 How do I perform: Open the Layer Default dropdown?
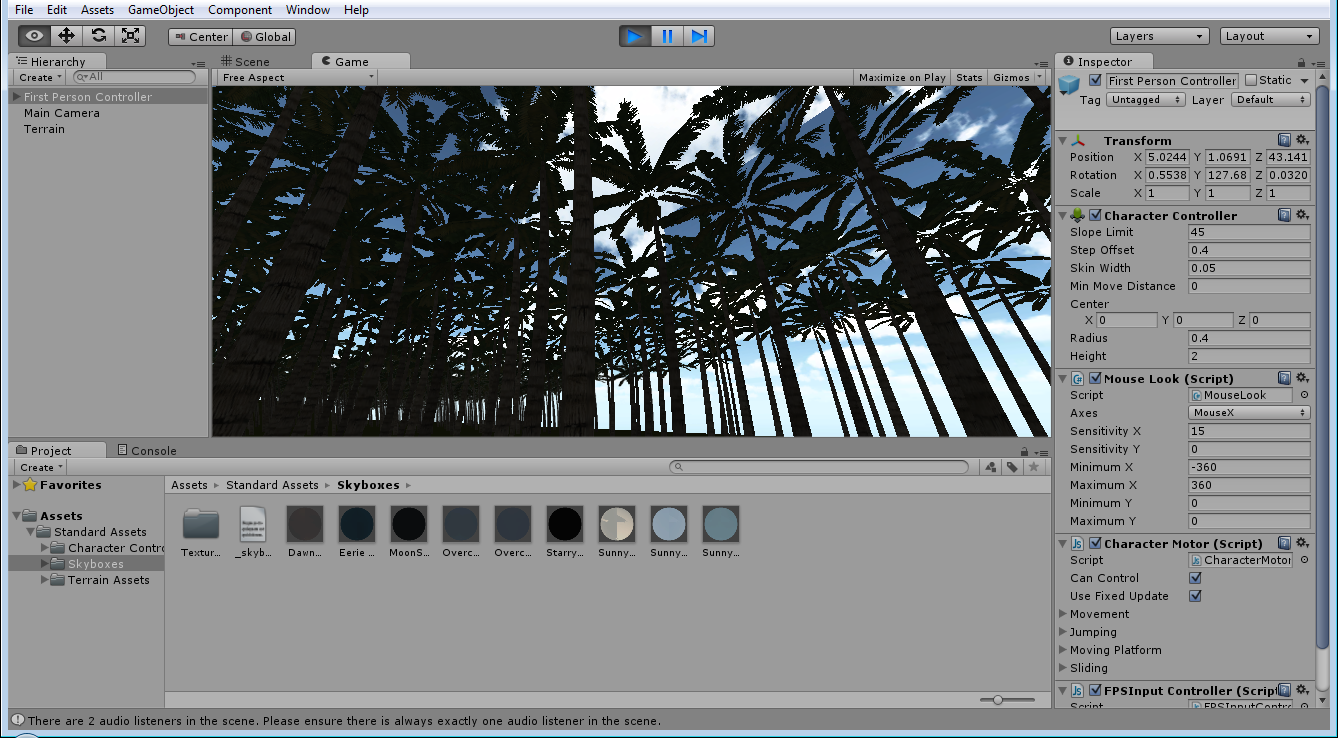point(1270,99)
